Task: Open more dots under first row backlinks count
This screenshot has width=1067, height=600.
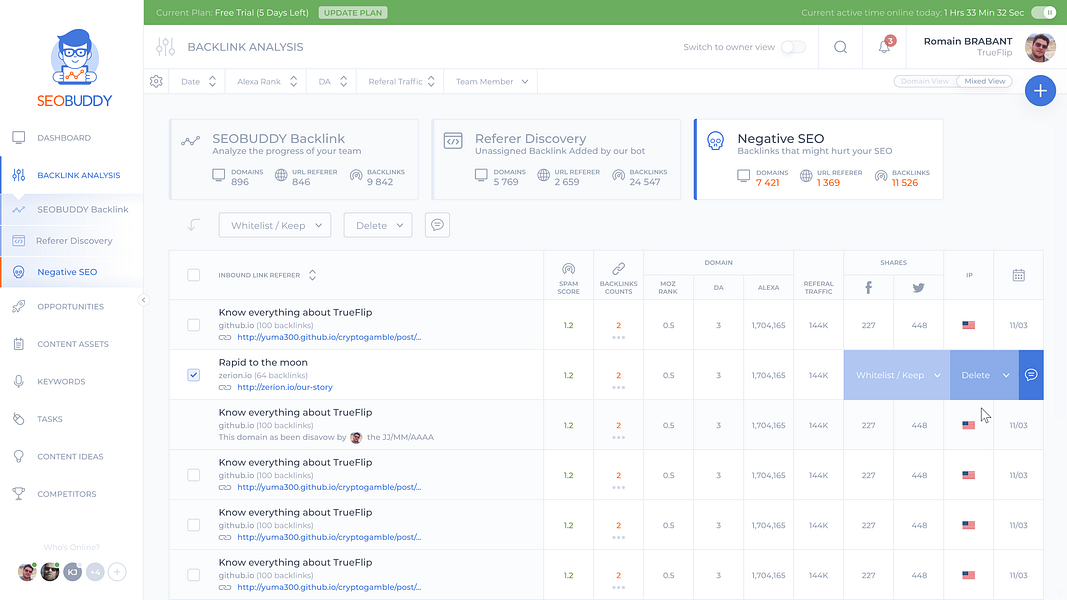Action: point(618,337)
